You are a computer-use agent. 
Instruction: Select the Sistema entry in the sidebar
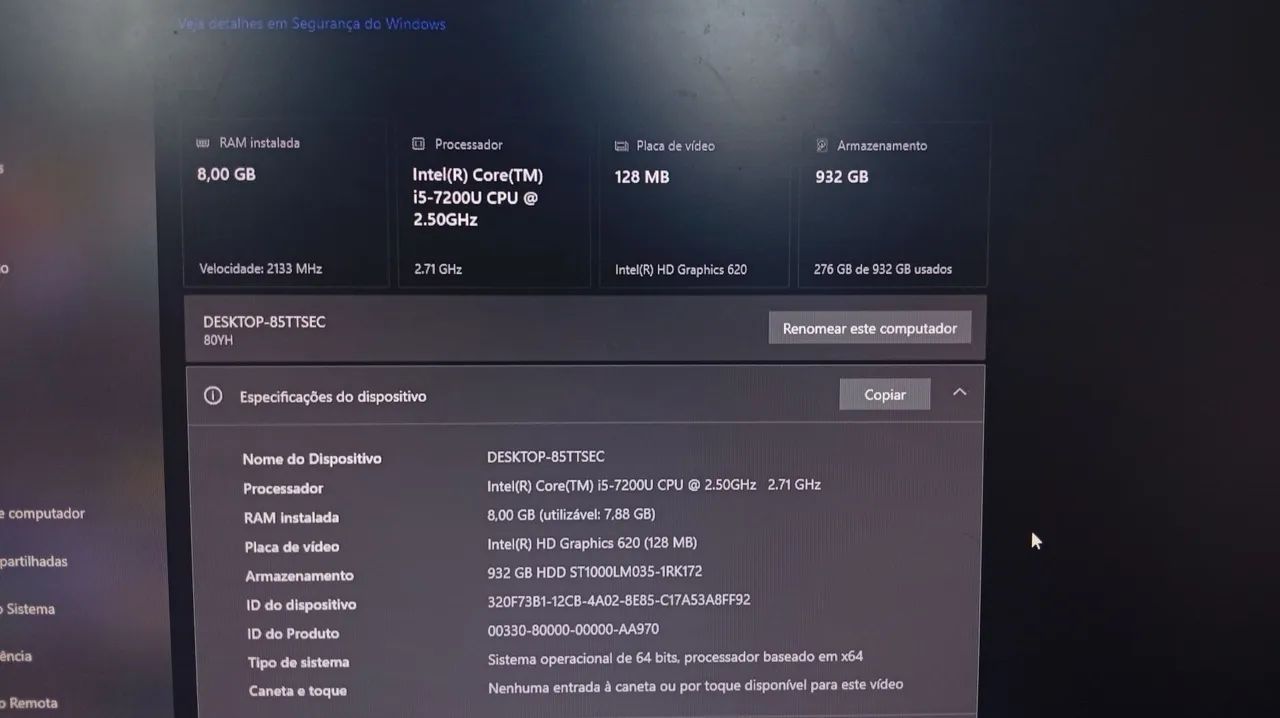point(28,609)
